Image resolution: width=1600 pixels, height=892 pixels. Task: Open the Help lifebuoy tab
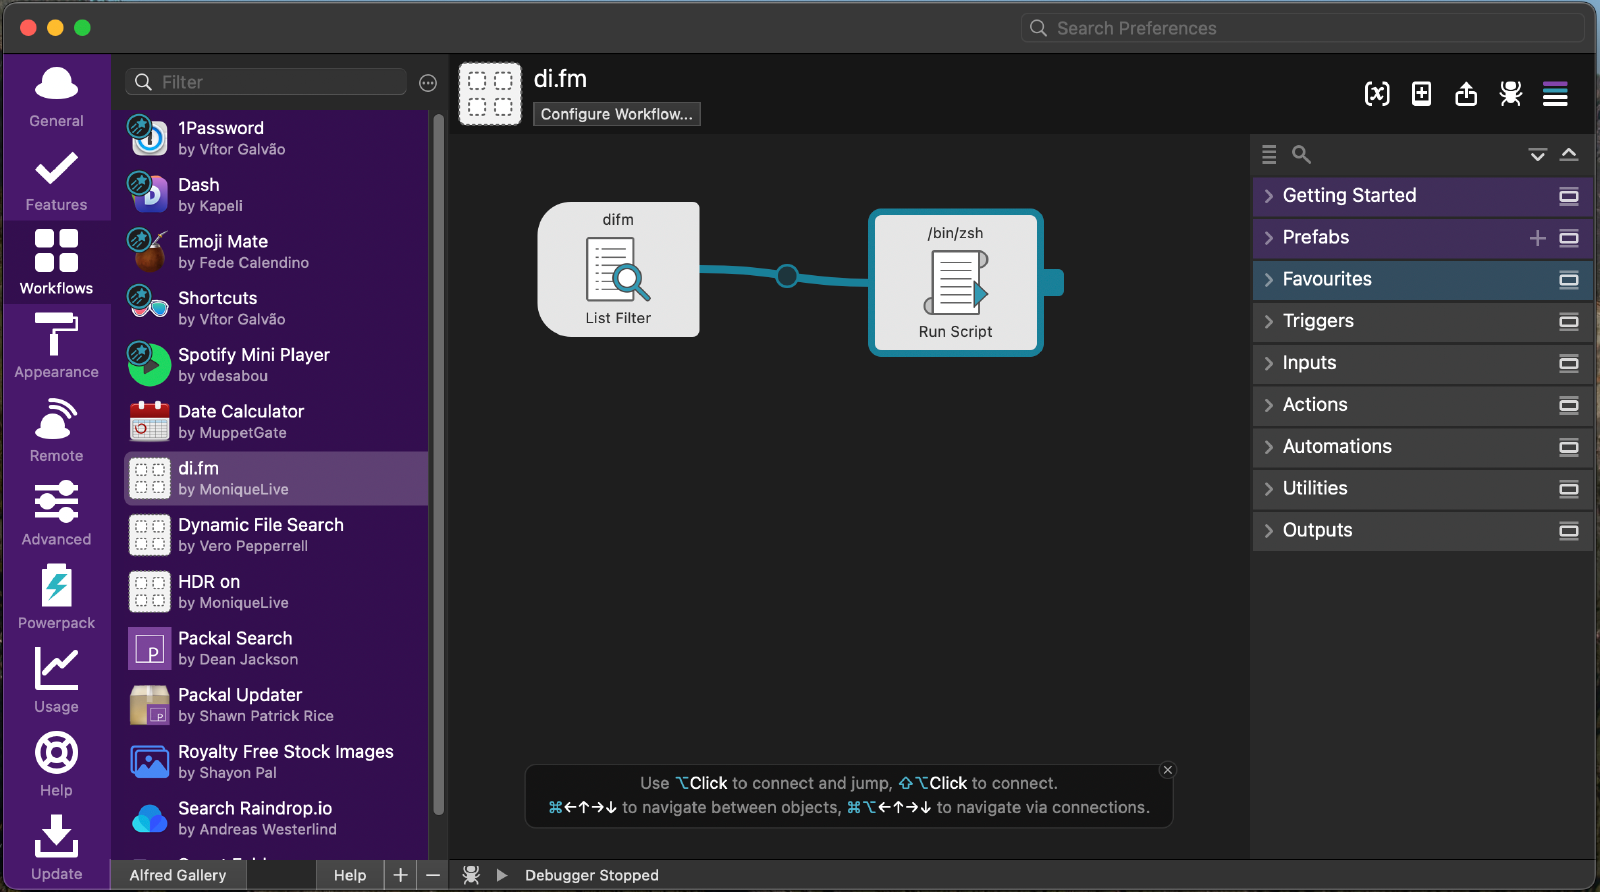[x=56, y=766]
